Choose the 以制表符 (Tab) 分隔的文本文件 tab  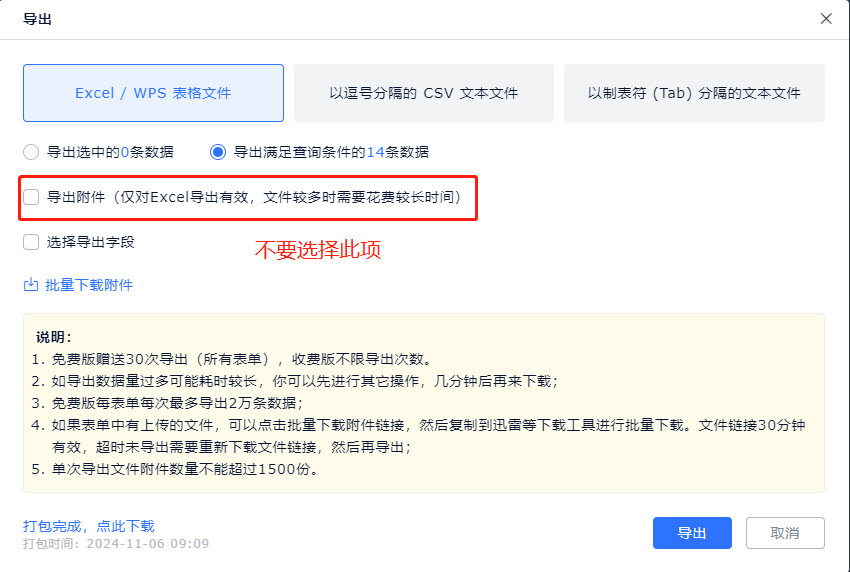point(694,93)
